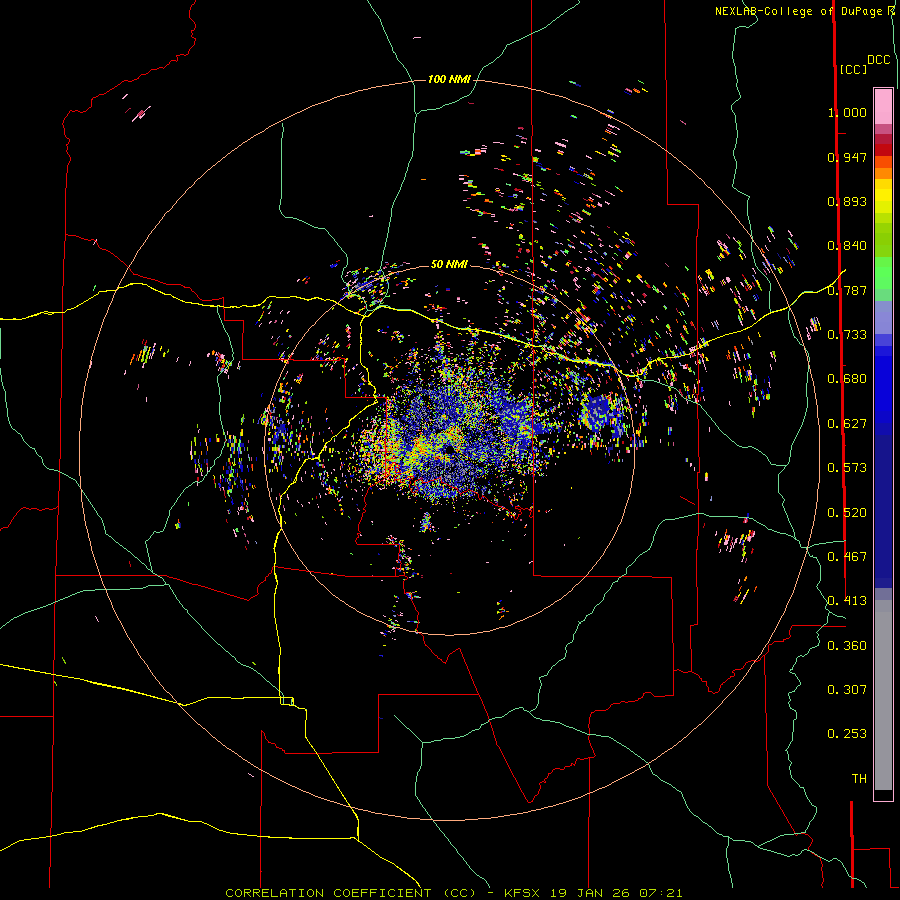Screen dimensions: 900x900
Task: Select the 0.253 color scale label
Action: click(x=847, y=734)
